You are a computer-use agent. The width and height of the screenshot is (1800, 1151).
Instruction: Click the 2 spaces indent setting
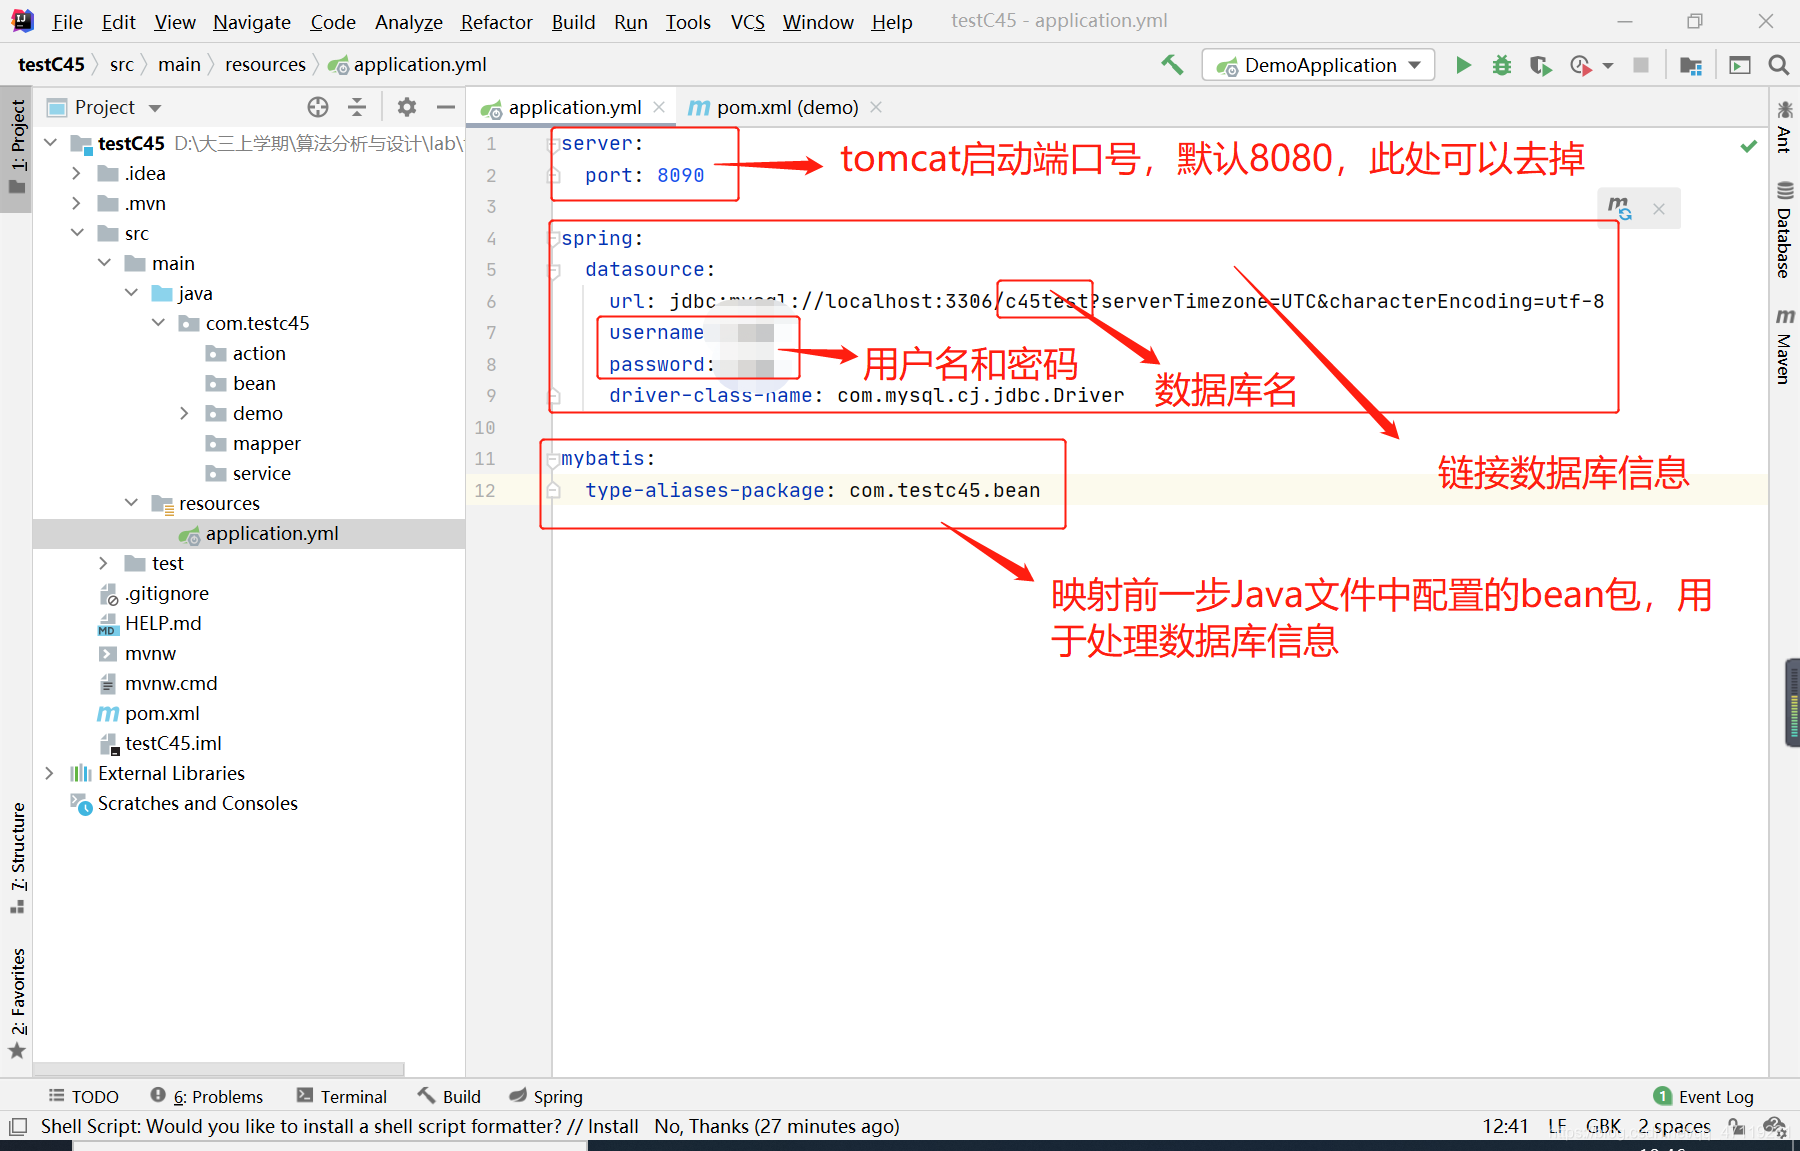[x=1674, y=1127]
